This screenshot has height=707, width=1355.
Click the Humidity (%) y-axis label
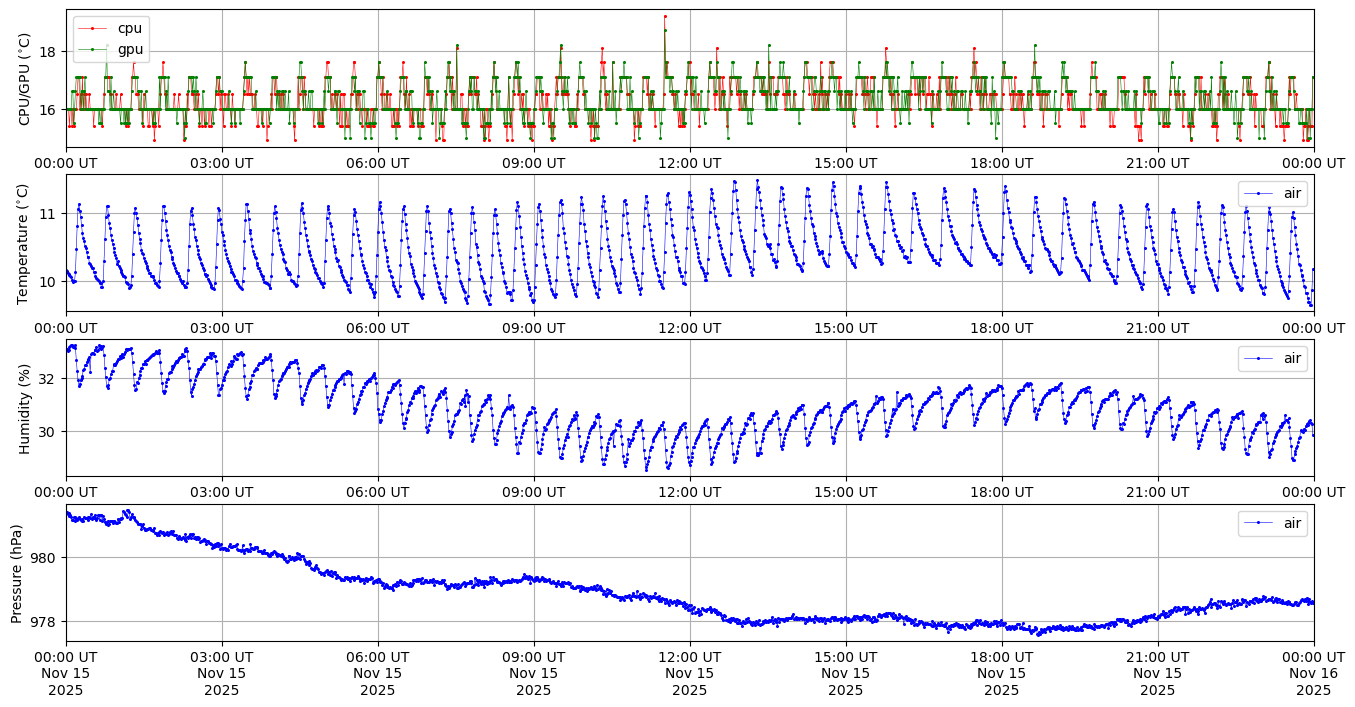point(25,408)
